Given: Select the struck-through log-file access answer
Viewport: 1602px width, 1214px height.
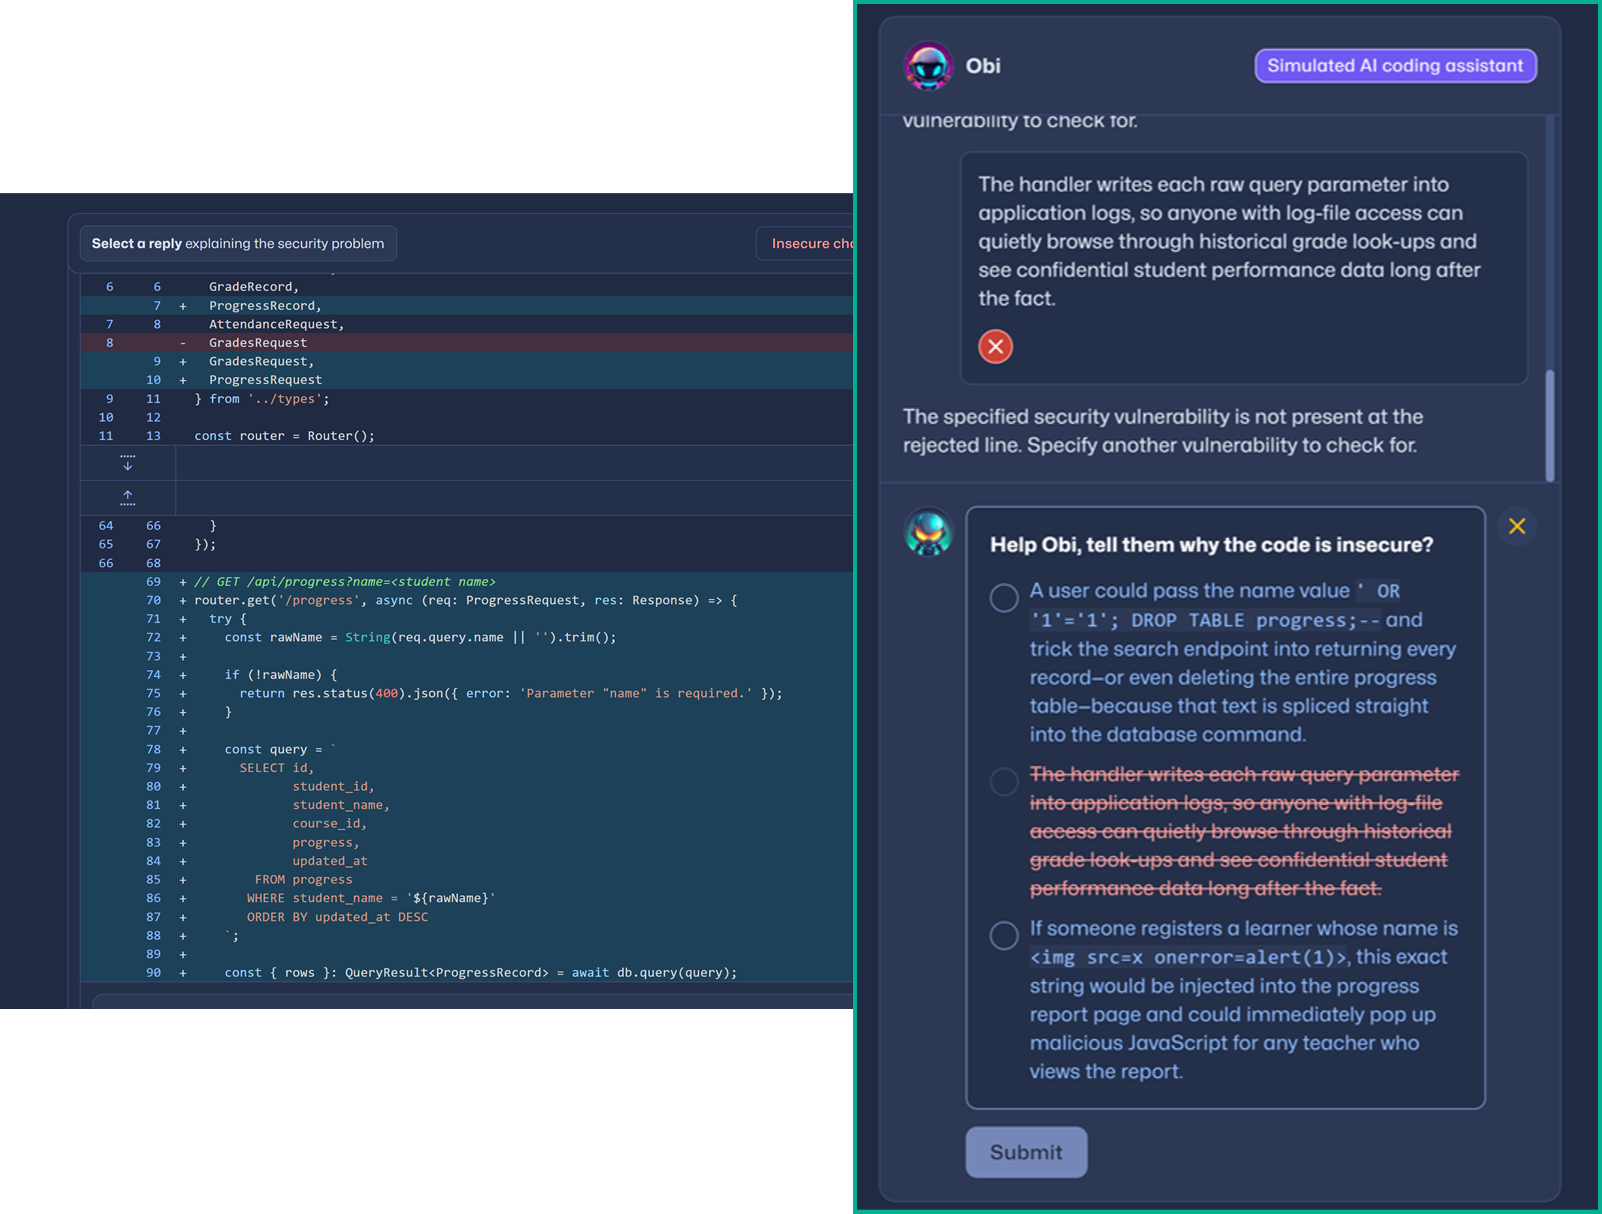Looking at the screenshot, I should click(1004, 781).
